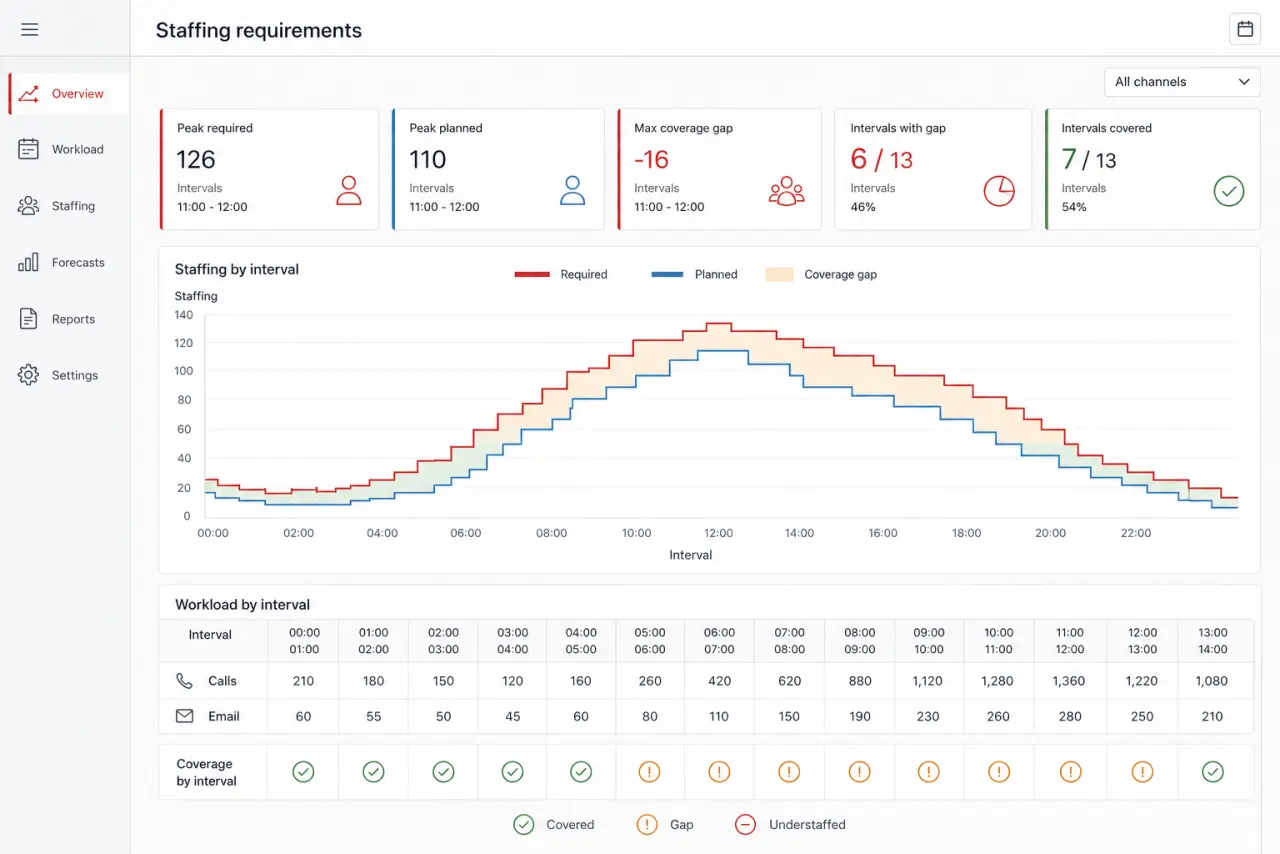
Task: Click the Reports document icon
Action: pyautogui.click(x=29, y=319)
